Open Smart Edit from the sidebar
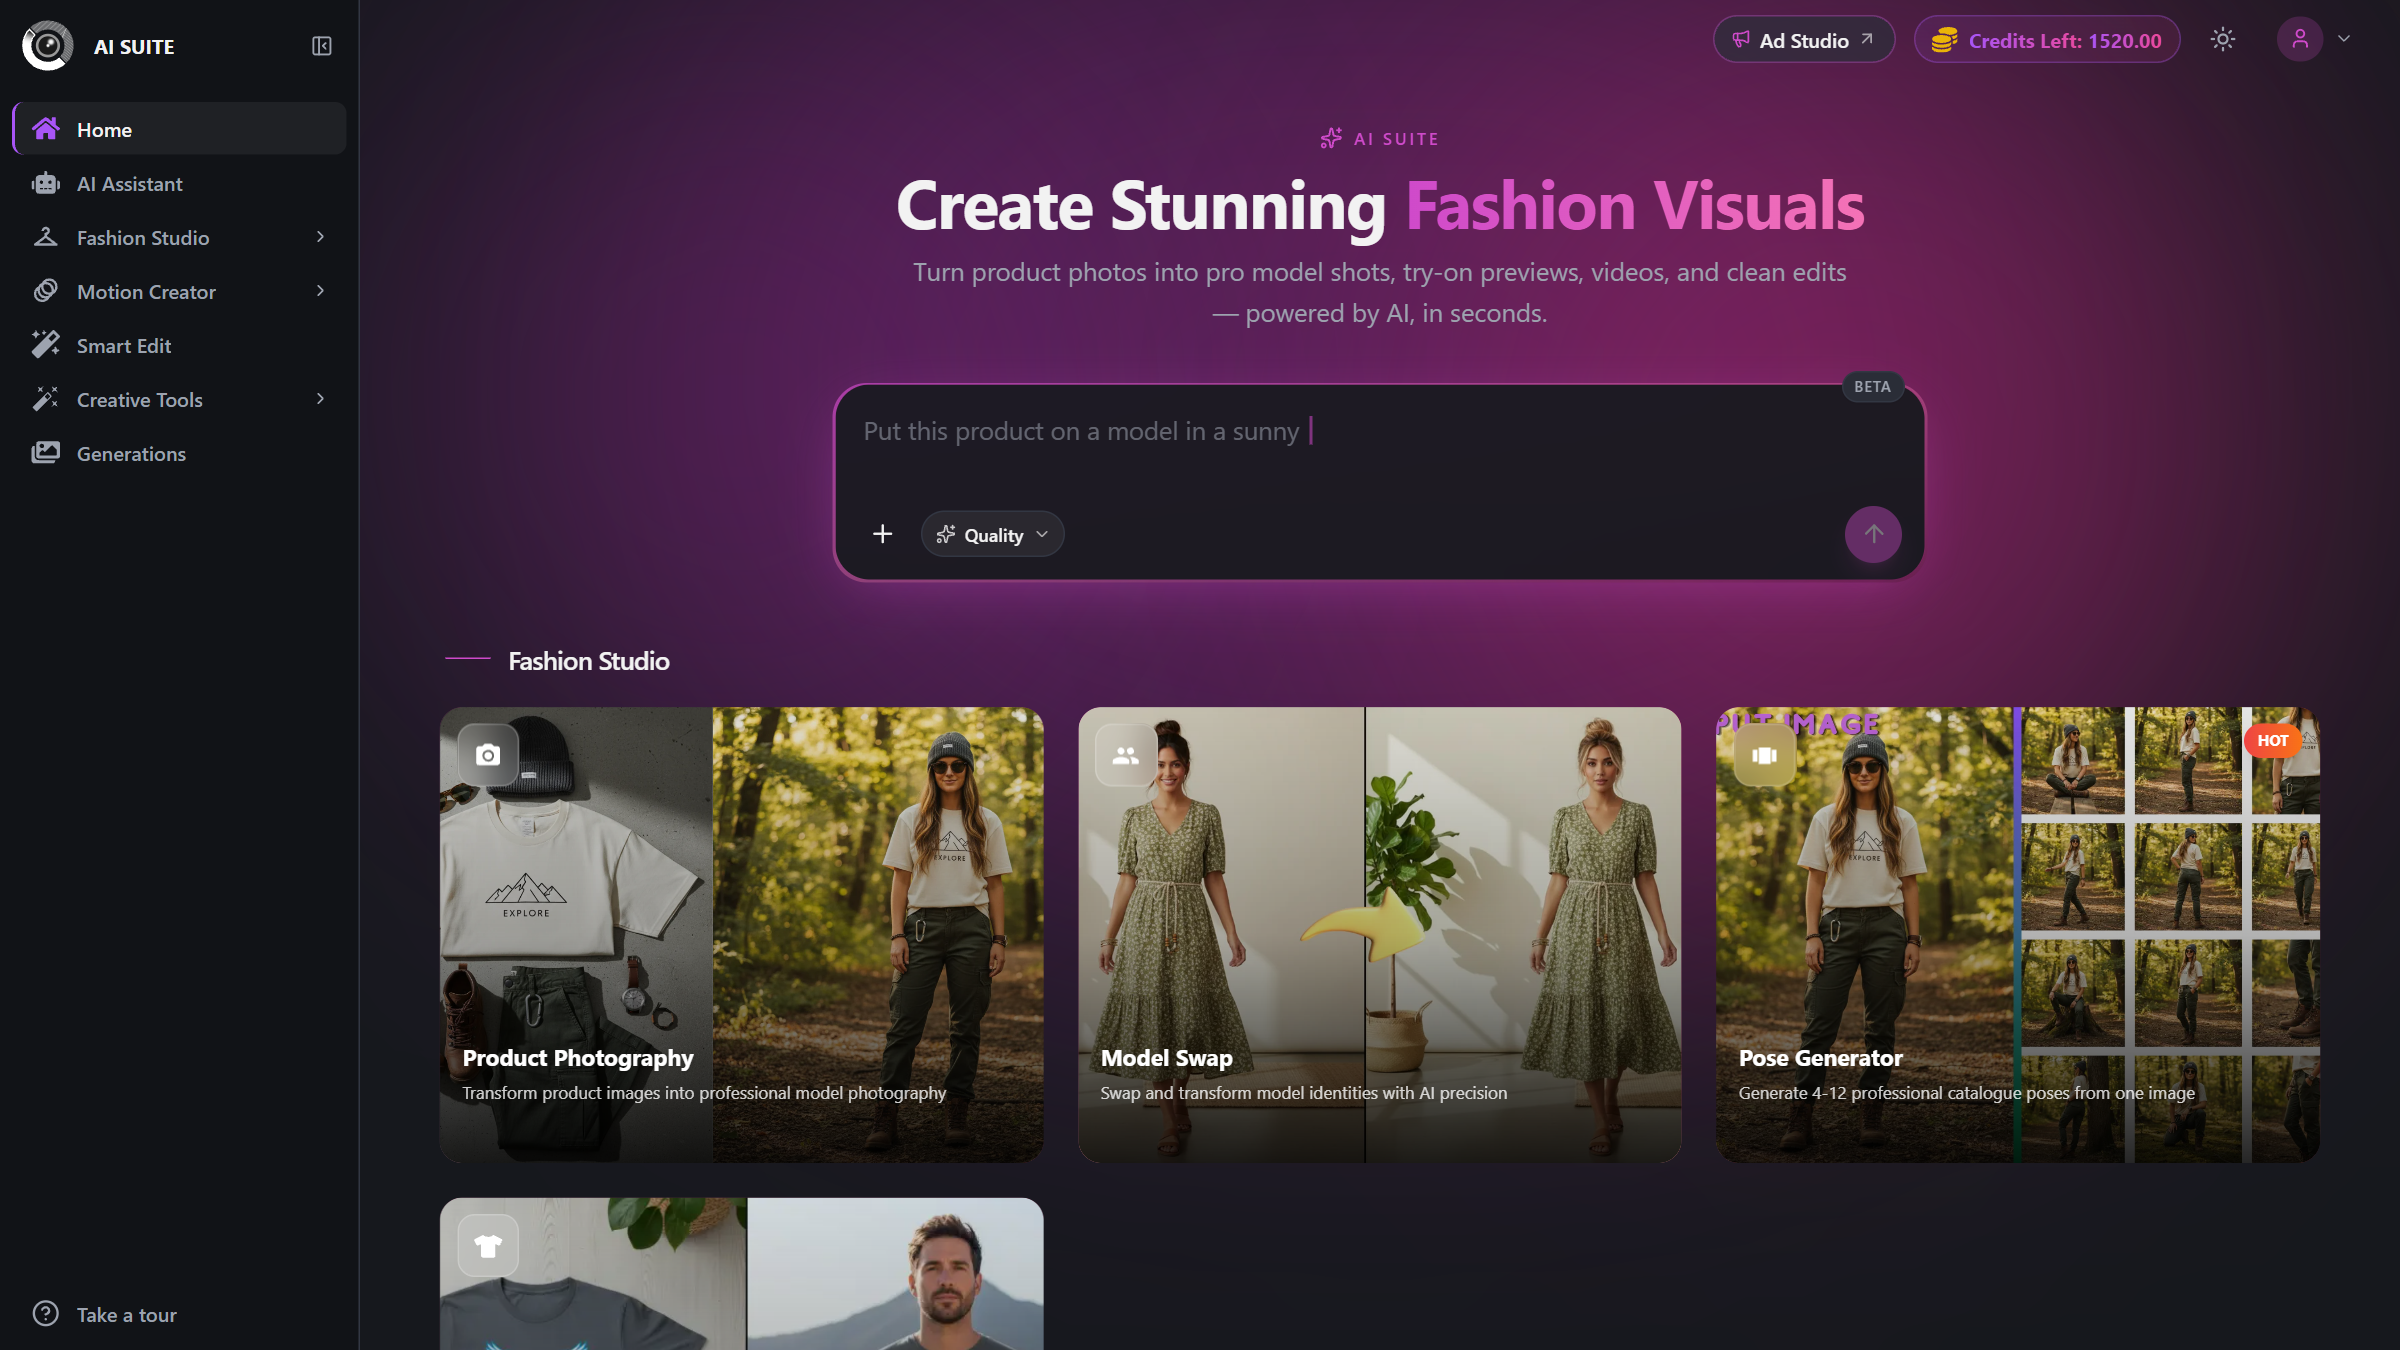Viewport: 2400px width, 1350px height. [x=180, y=345]
